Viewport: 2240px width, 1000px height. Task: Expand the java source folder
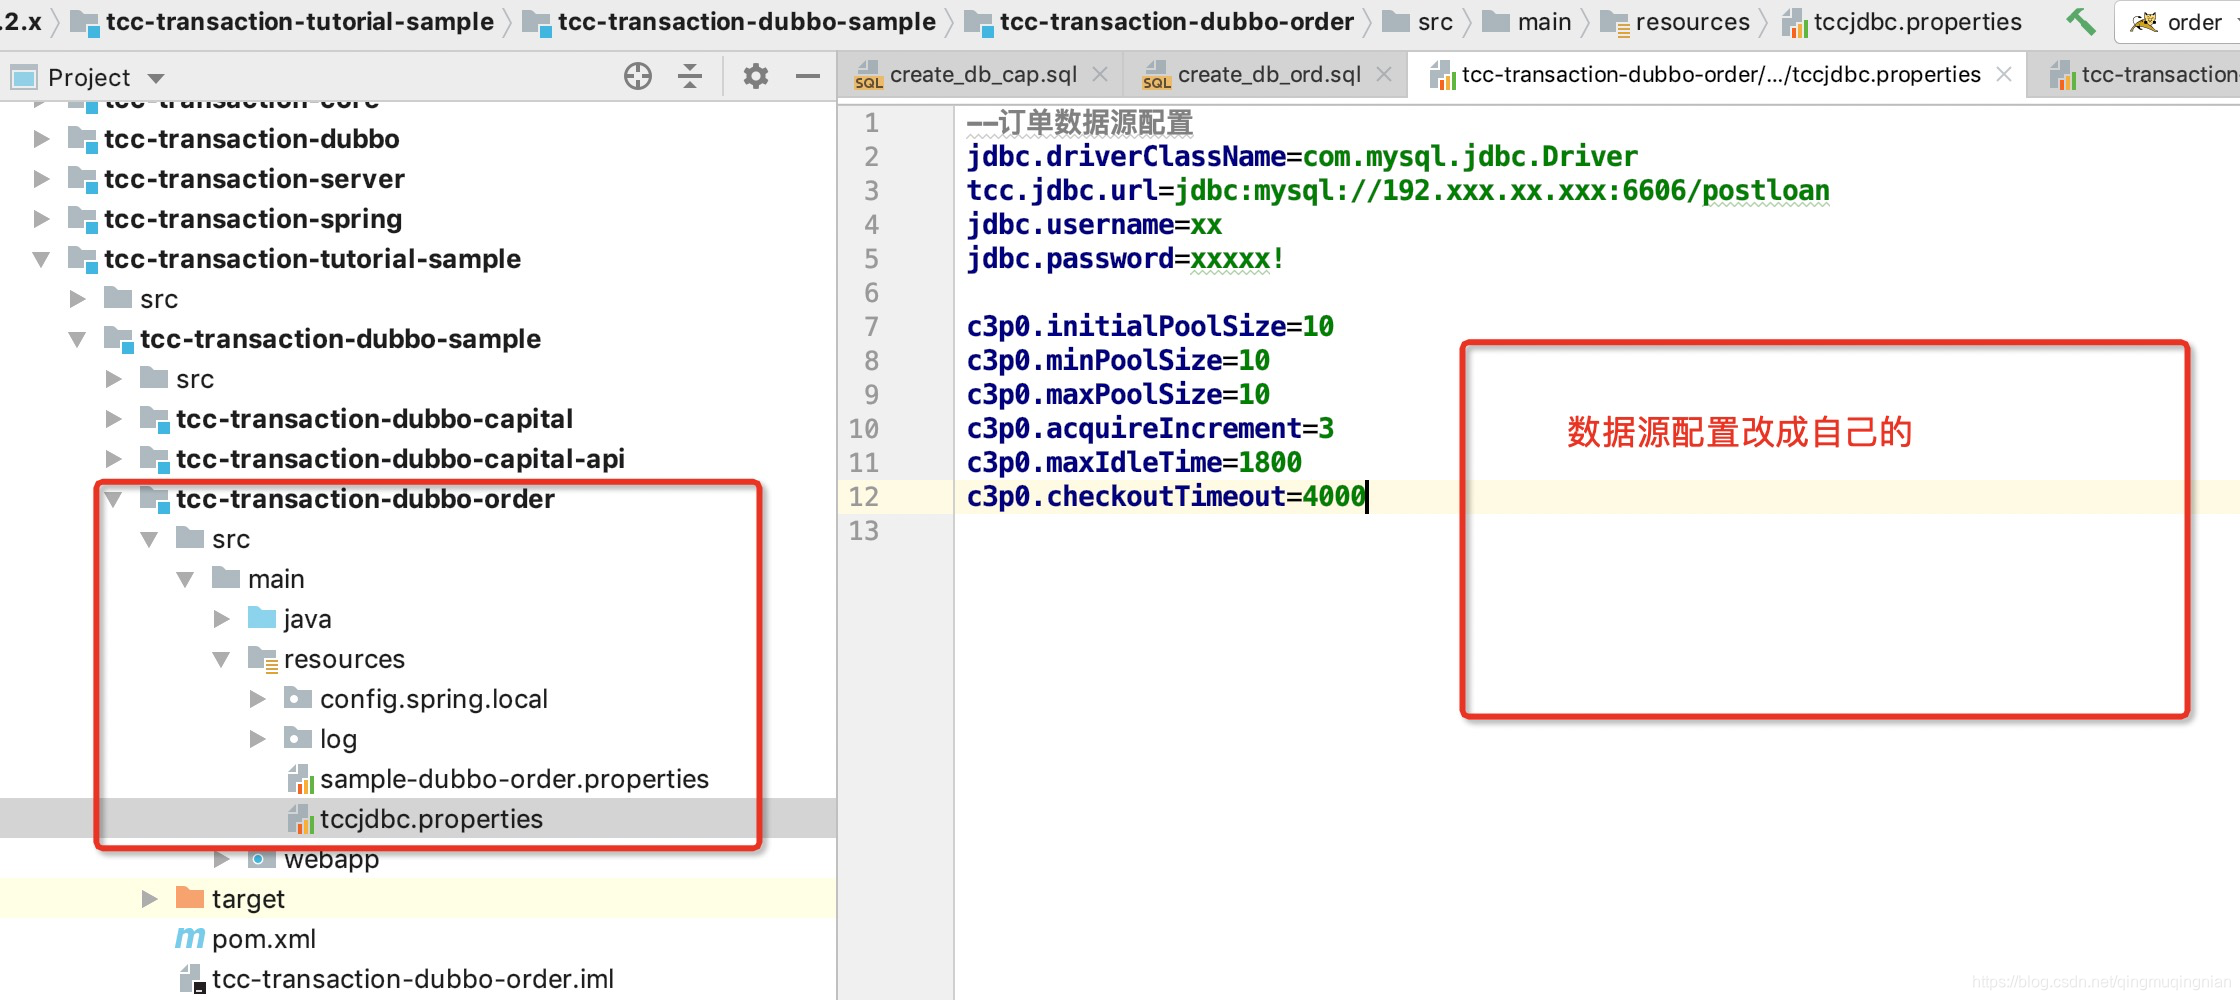pyautogui.click(x=221, y=619)
